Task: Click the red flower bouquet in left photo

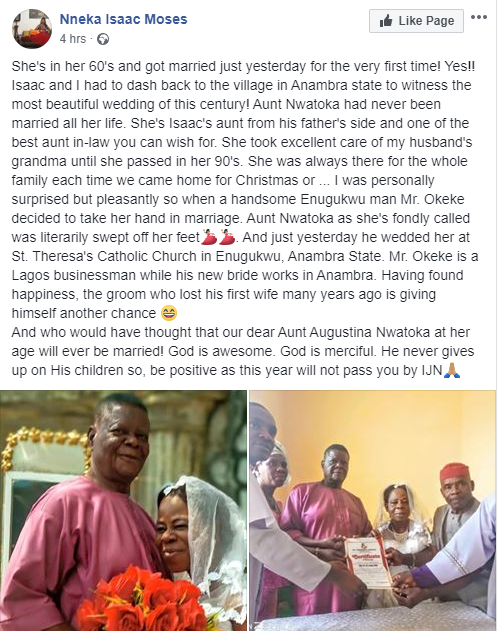Action: 145,600
